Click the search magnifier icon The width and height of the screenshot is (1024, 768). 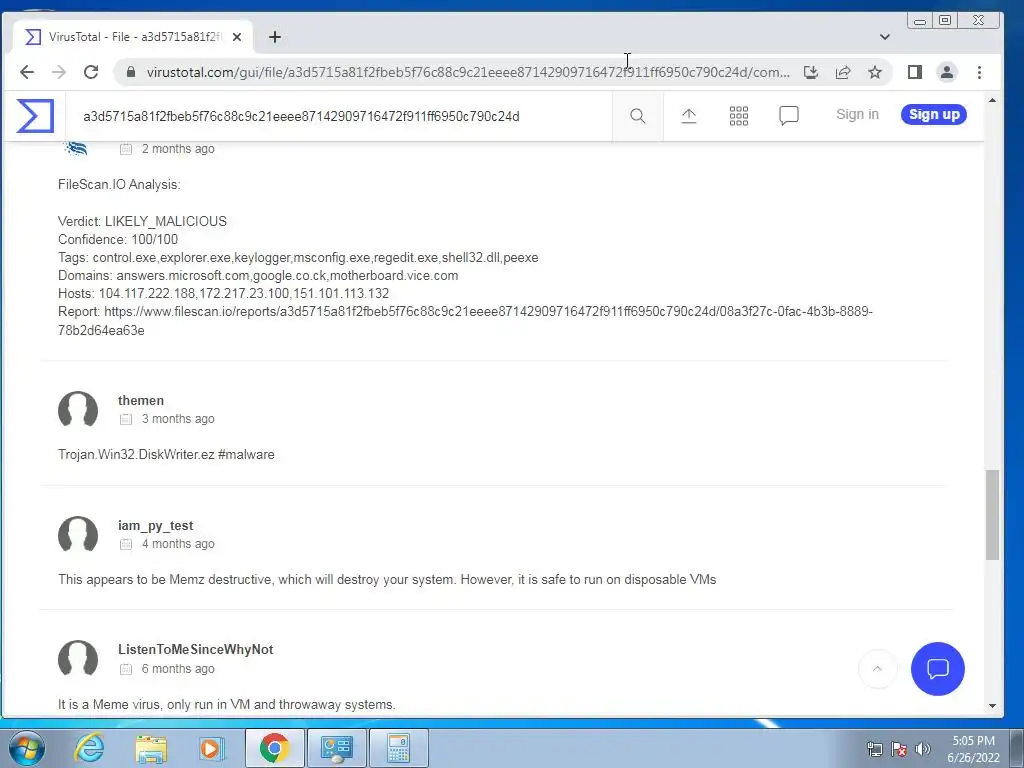click(637, 116)
